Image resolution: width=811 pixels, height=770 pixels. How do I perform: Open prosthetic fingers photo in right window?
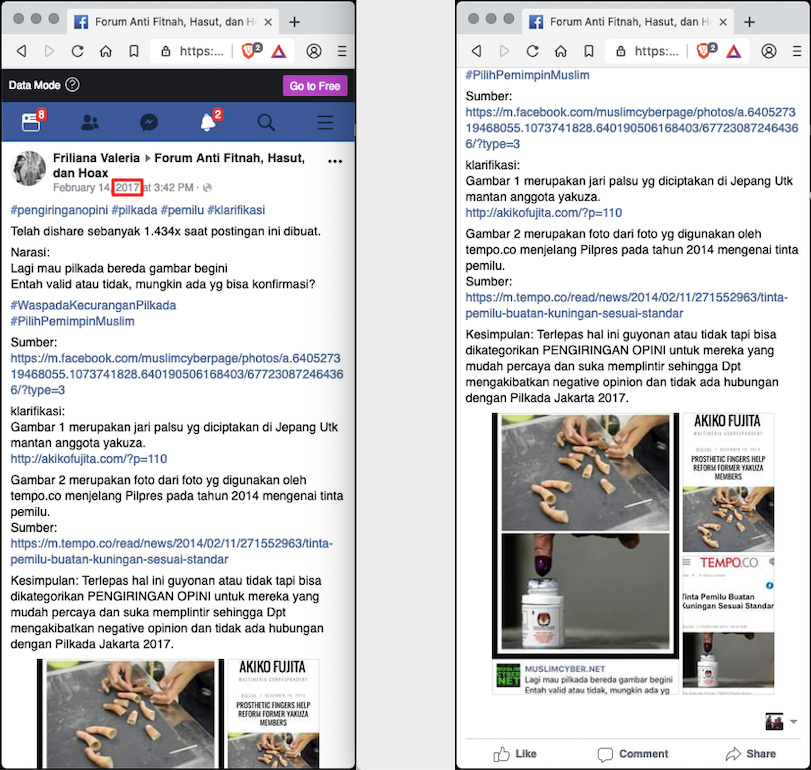pyautogui.click(x=585, y=472)
